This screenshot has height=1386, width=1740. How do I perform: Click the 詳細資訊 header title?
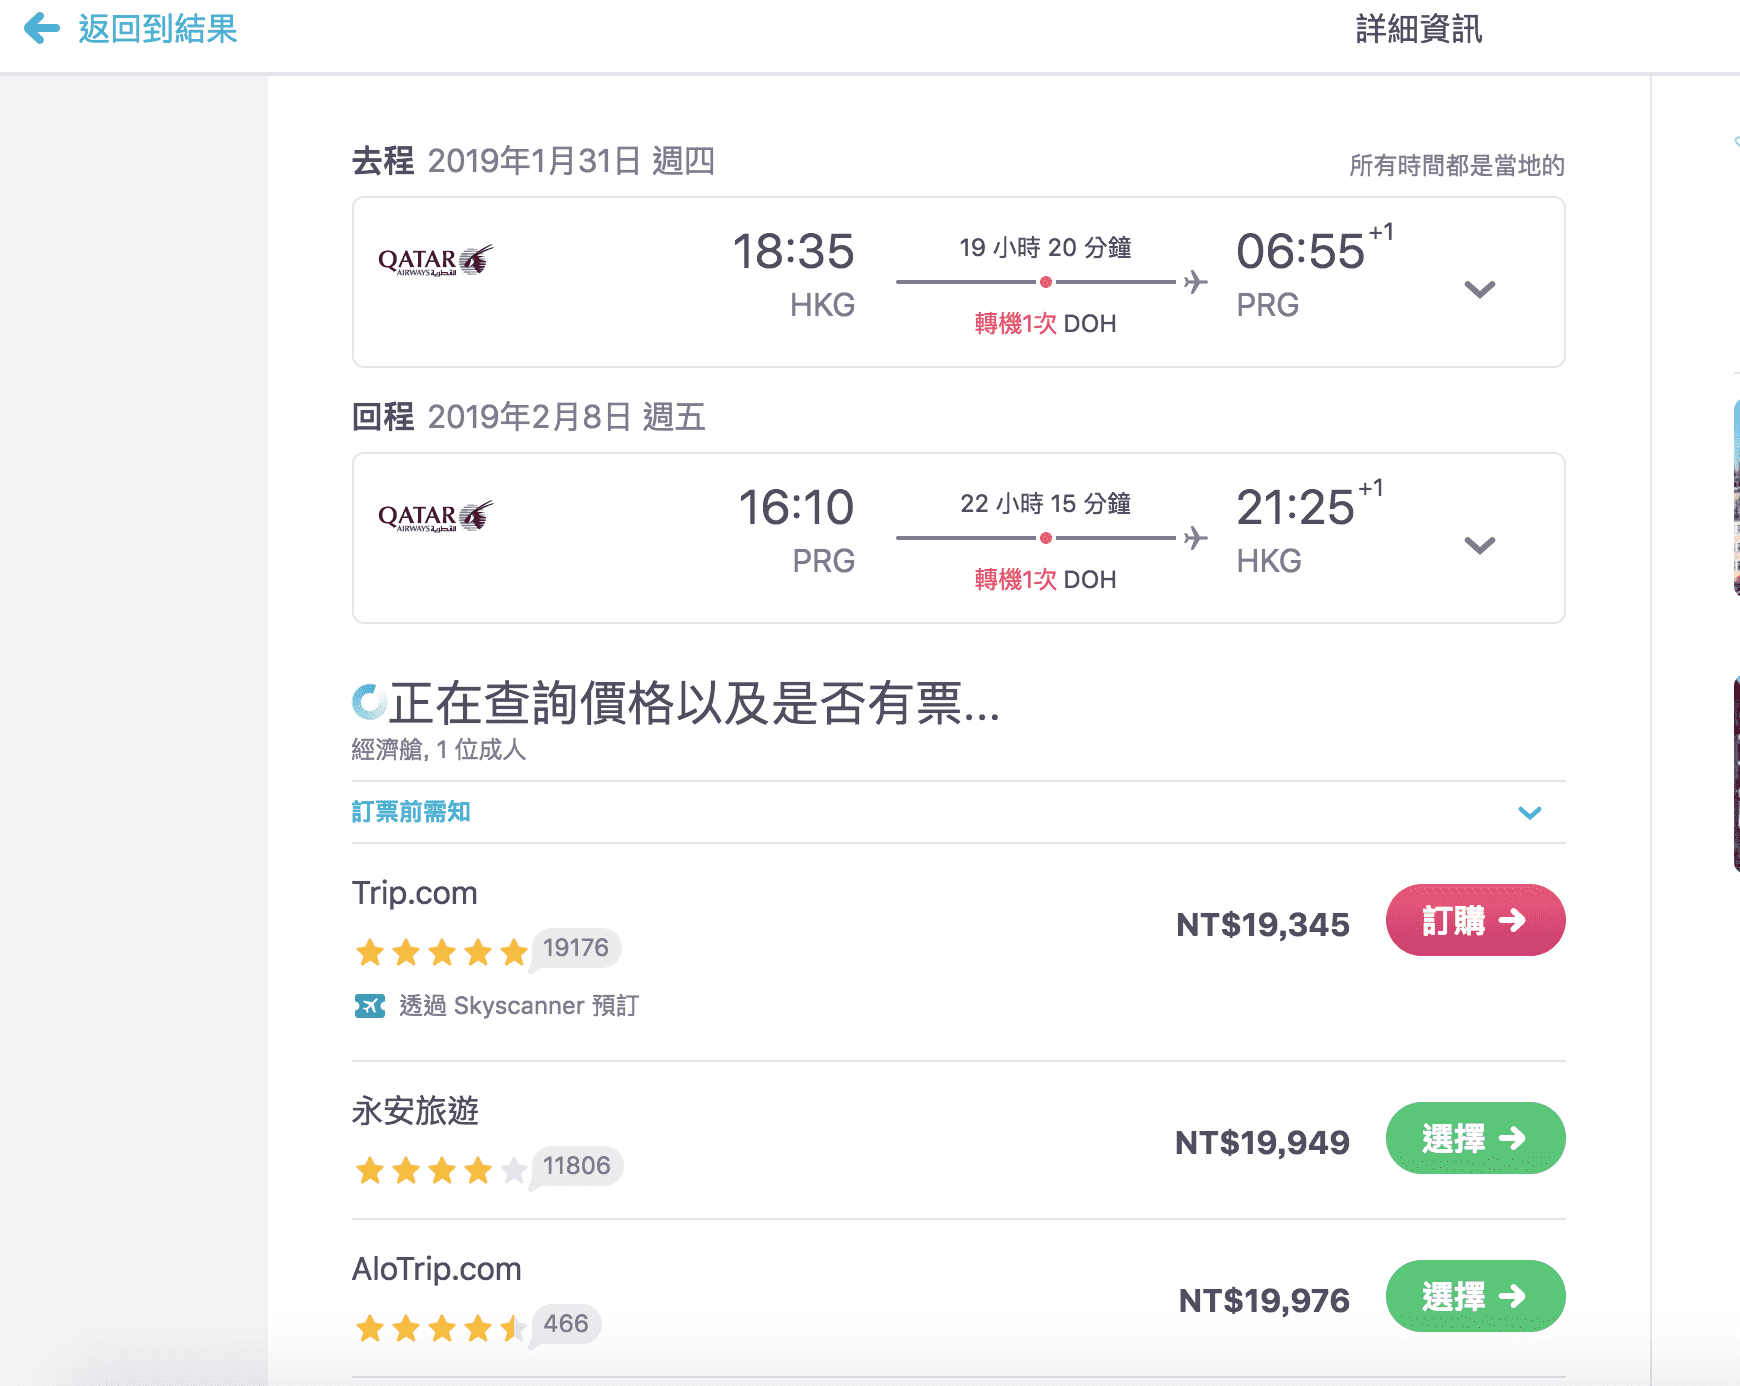[1419, 29]
